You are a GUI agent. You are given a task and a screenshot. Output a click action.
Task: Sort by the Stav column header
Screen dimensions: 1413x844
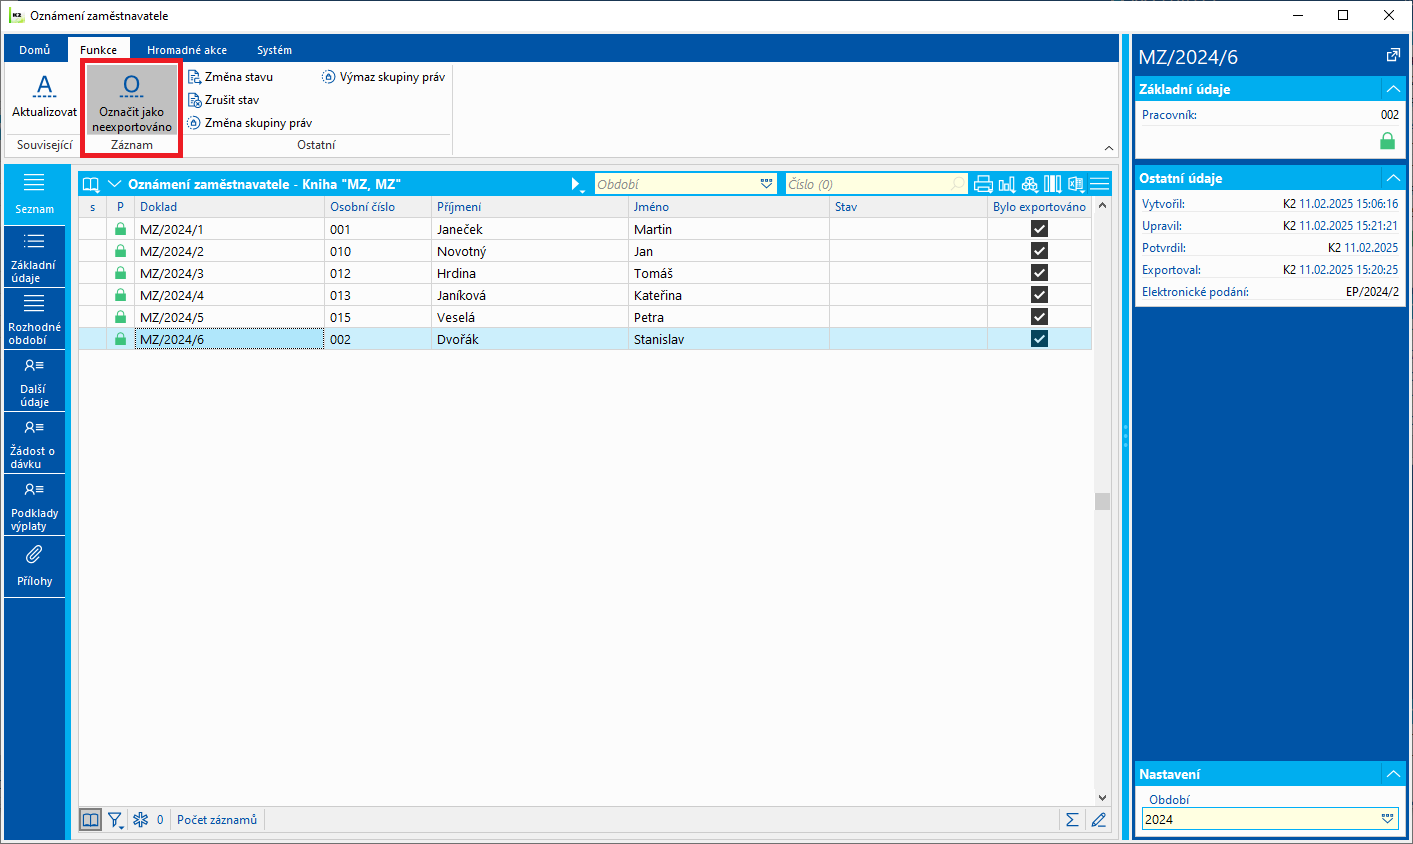click(x=908, y=207)
